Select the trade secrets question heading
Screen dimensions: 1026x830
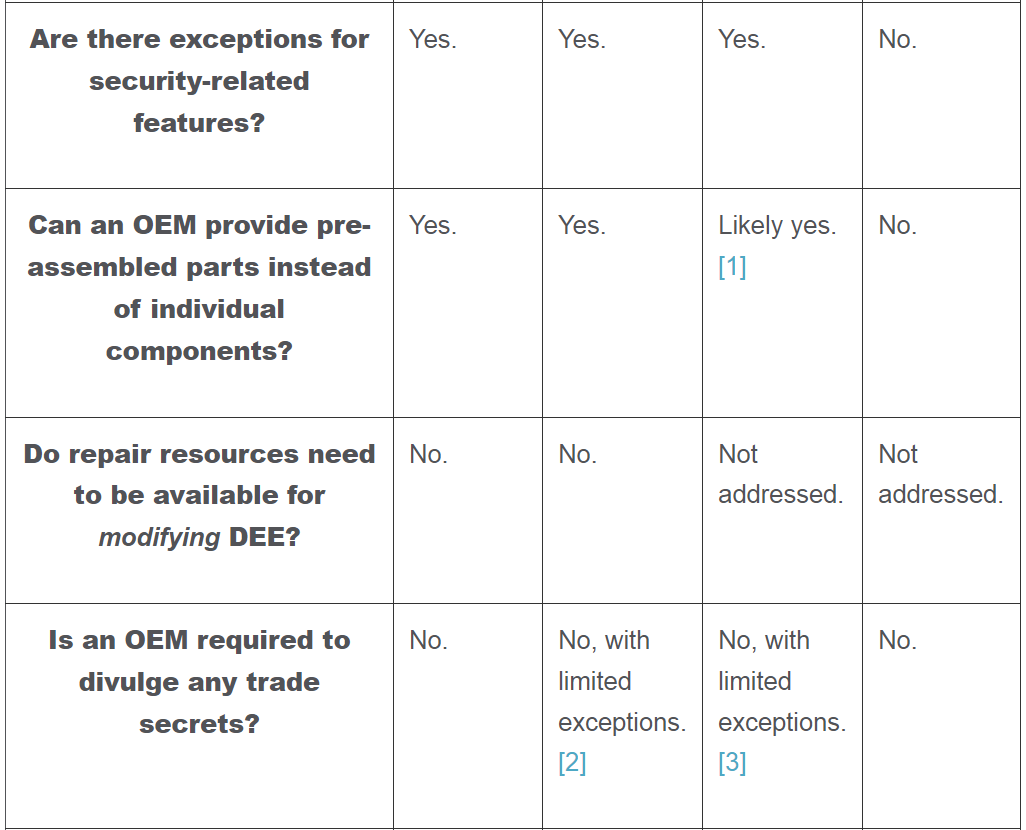point(199,682)
